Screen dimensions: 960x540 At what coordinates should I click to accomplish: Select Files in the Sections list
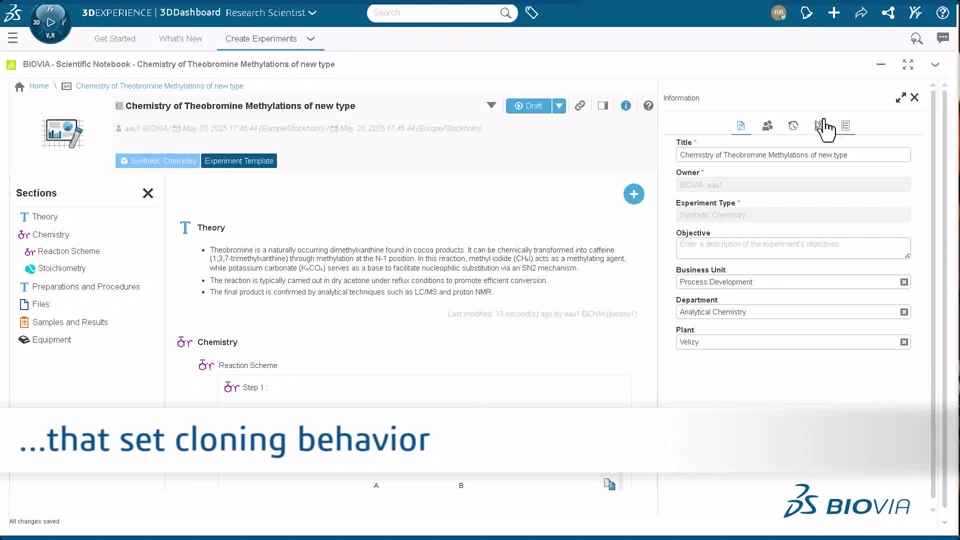click(40, 304)
